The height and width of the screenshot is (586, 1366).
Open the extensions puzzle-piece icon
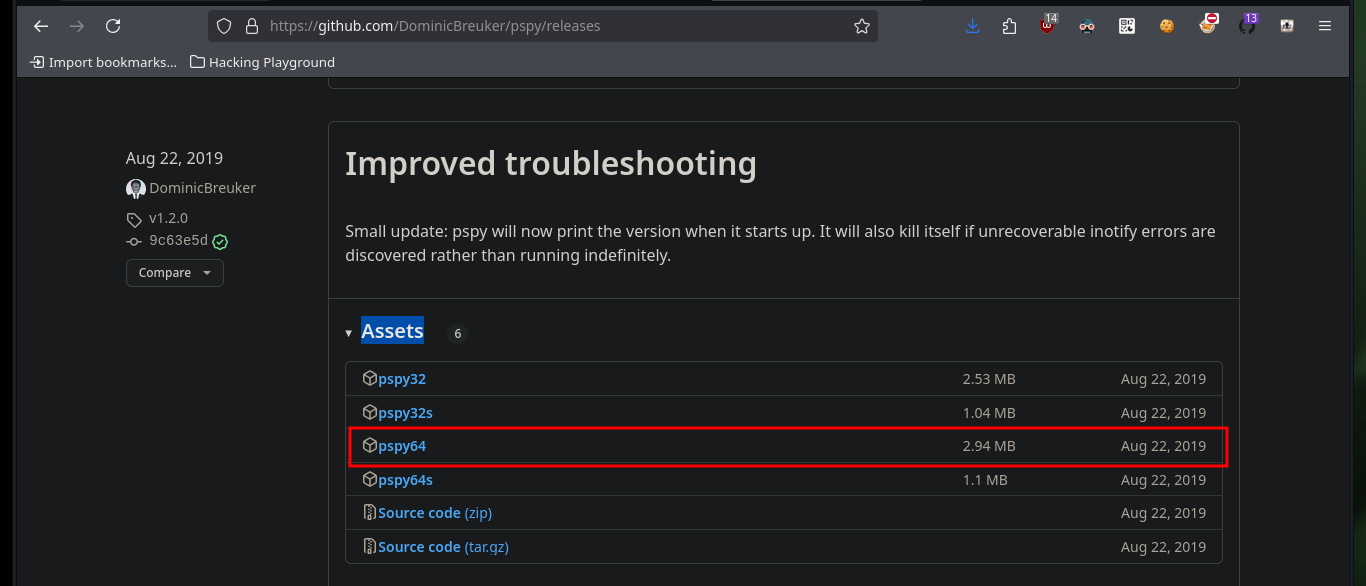pos(1009,26)
